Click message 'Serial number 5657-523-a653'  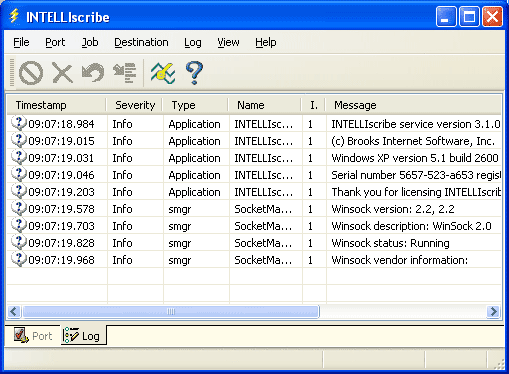(x=402, y=175)
